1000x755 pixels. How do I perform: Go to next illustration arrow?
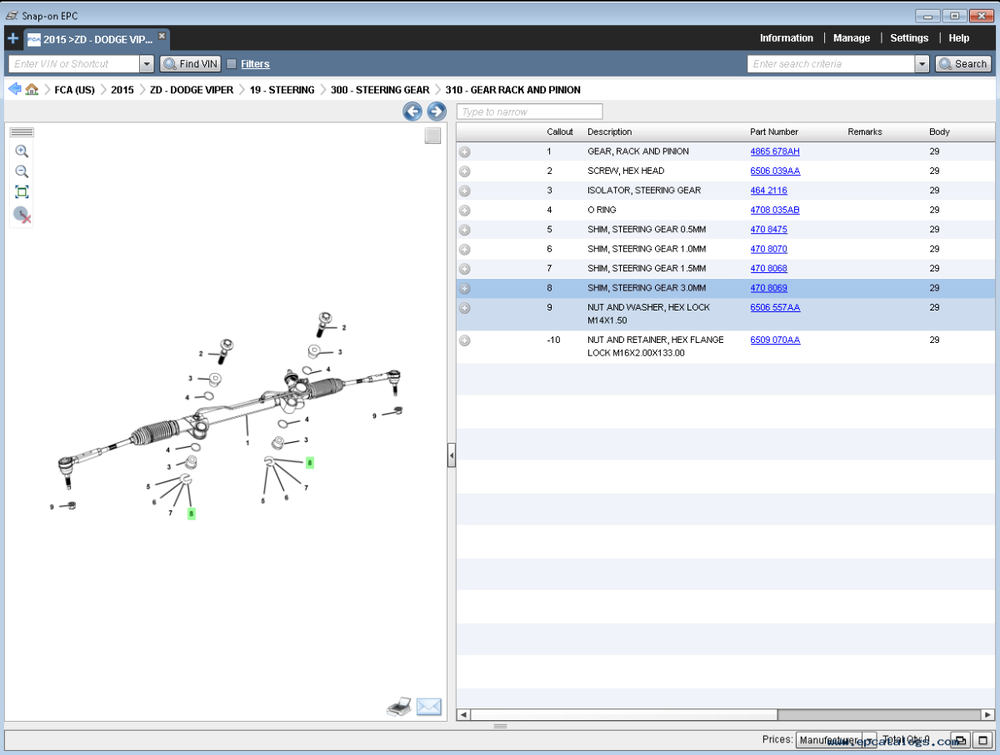tap(436, 111)
